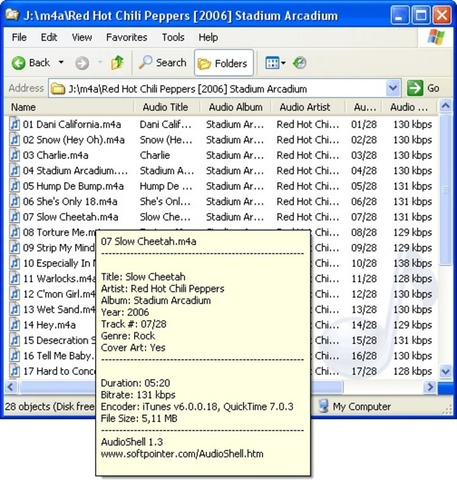Click the My Computer status bar icon
This screenshot has width=457, height=480.
[x=323, y=406]
